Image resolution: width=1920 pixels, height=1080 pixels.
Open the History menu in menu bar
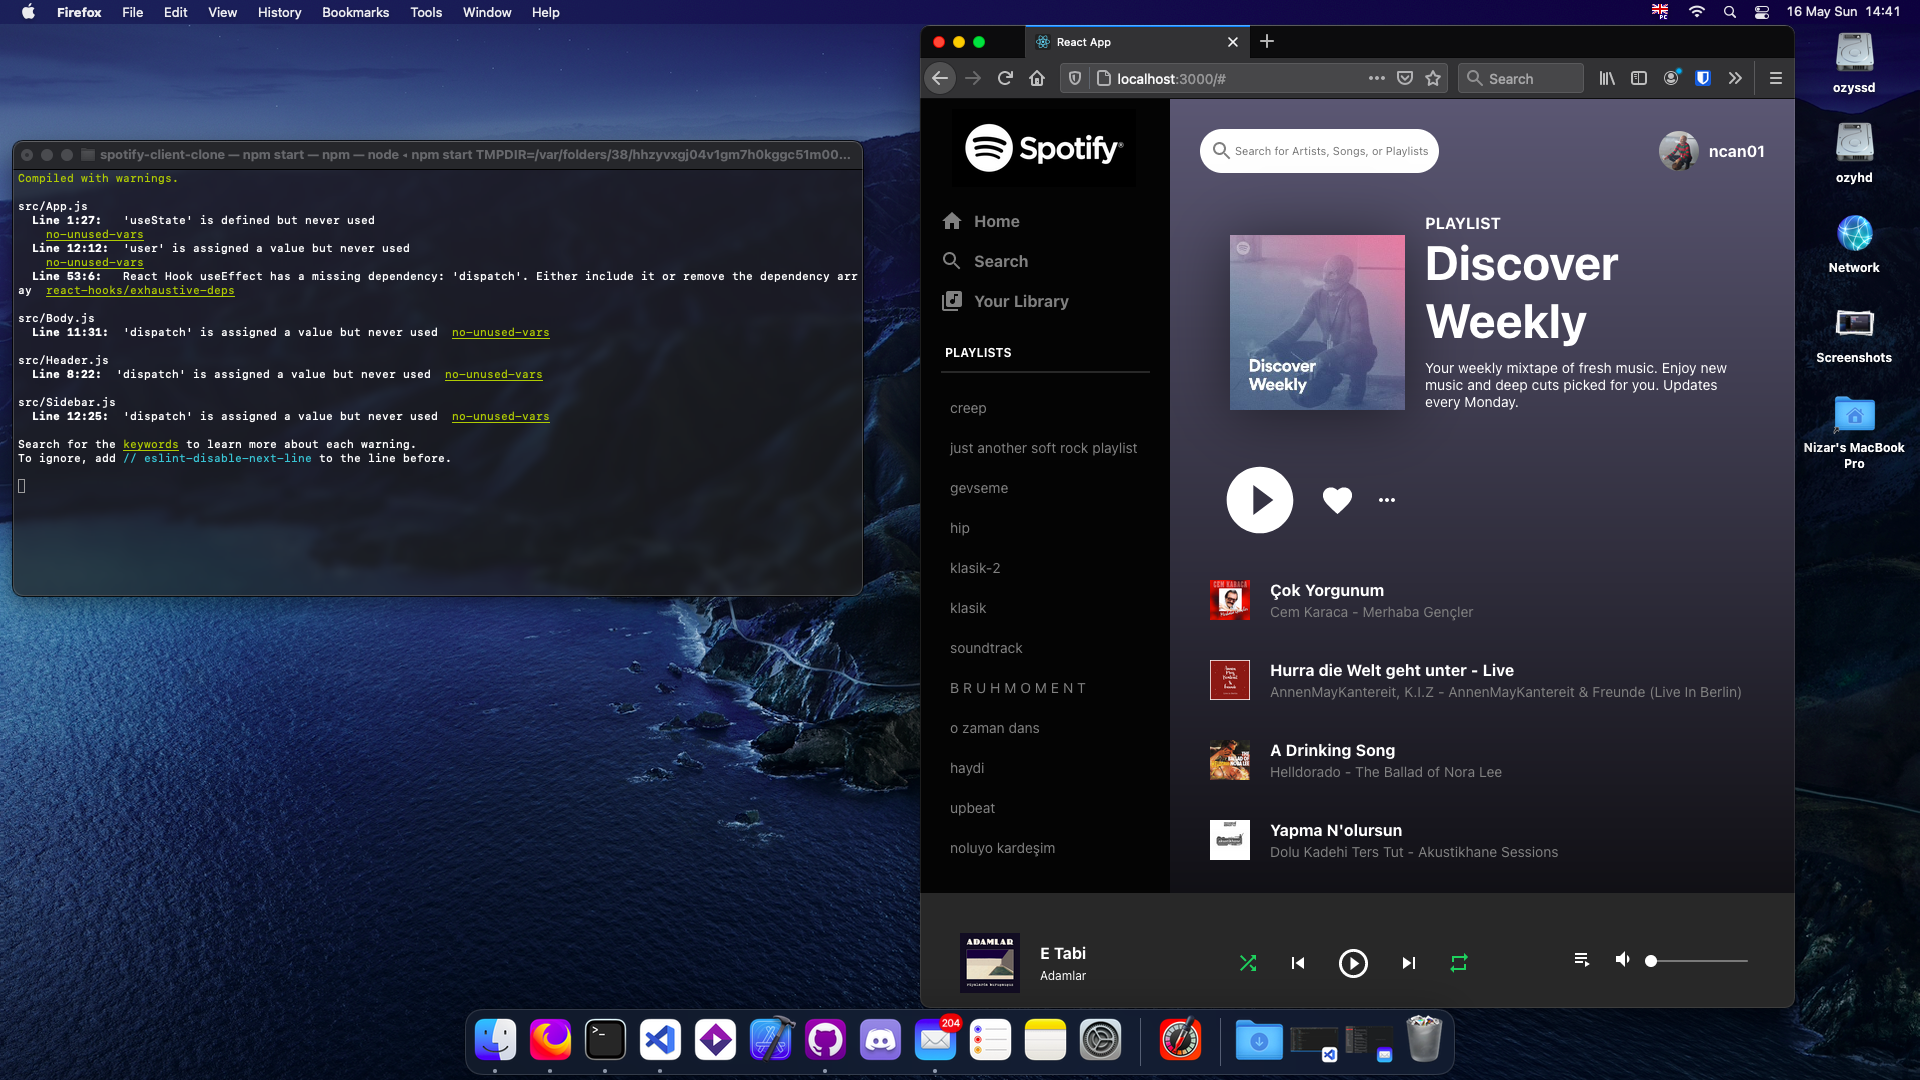click(x=279, y=12)
